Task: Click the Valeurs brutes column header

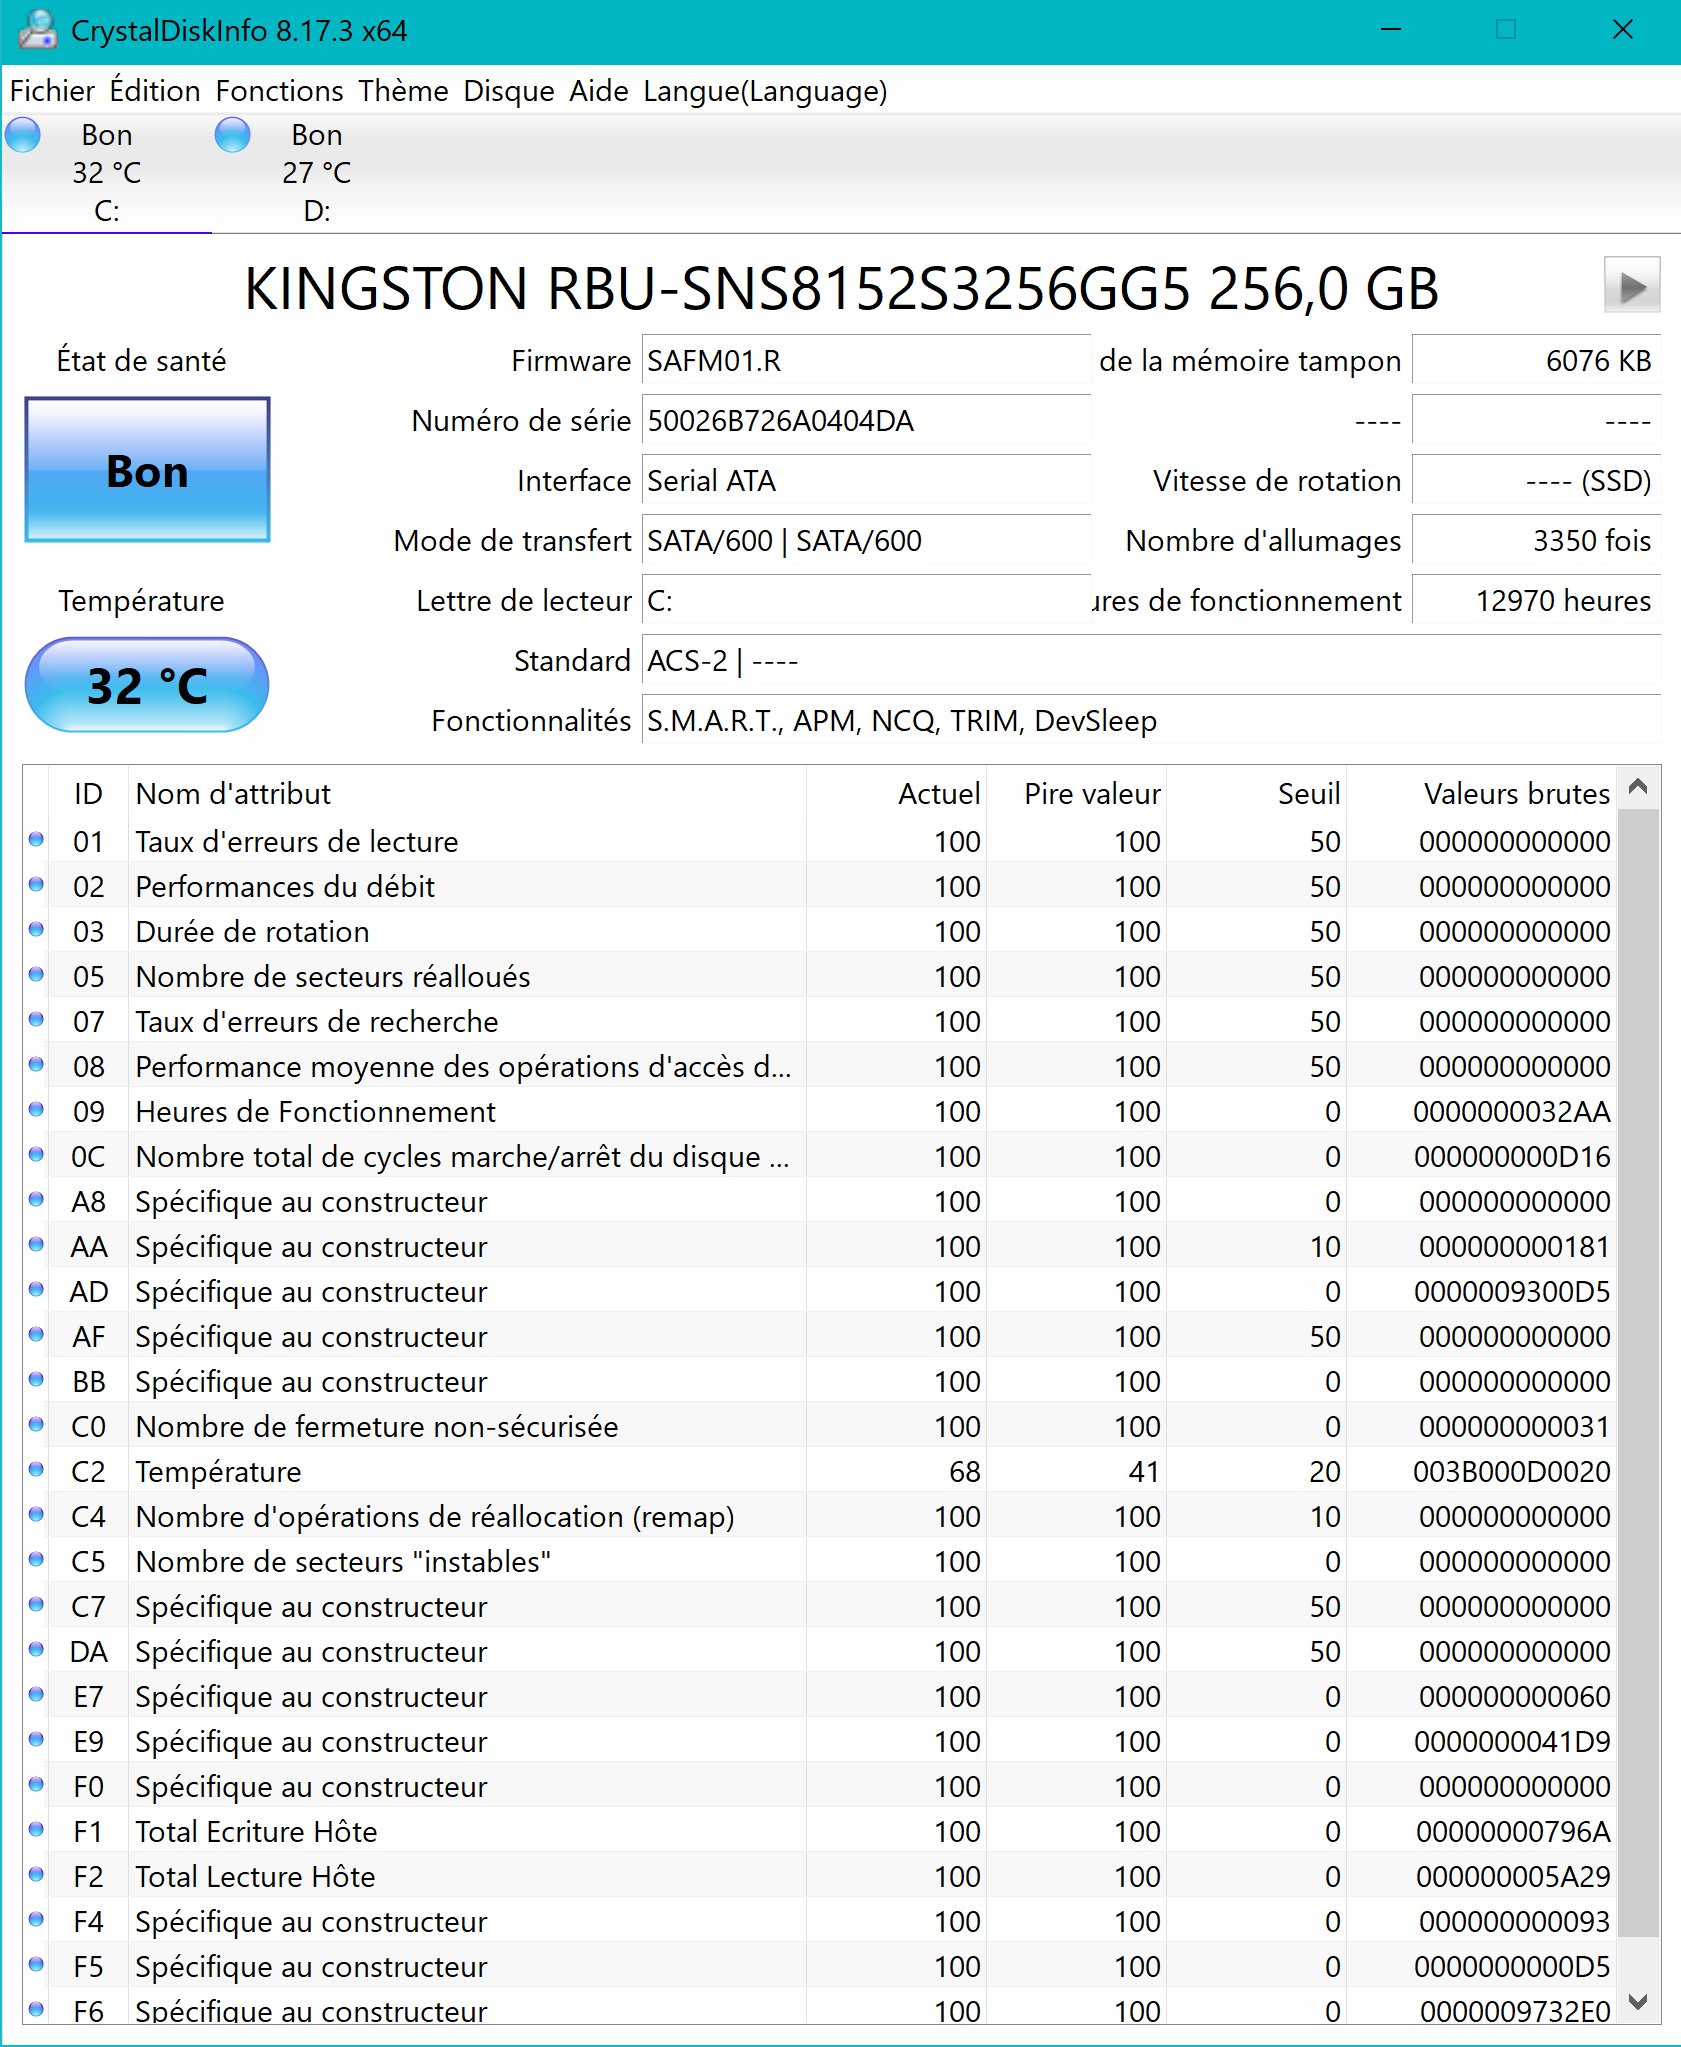Action: [1482, 793]
